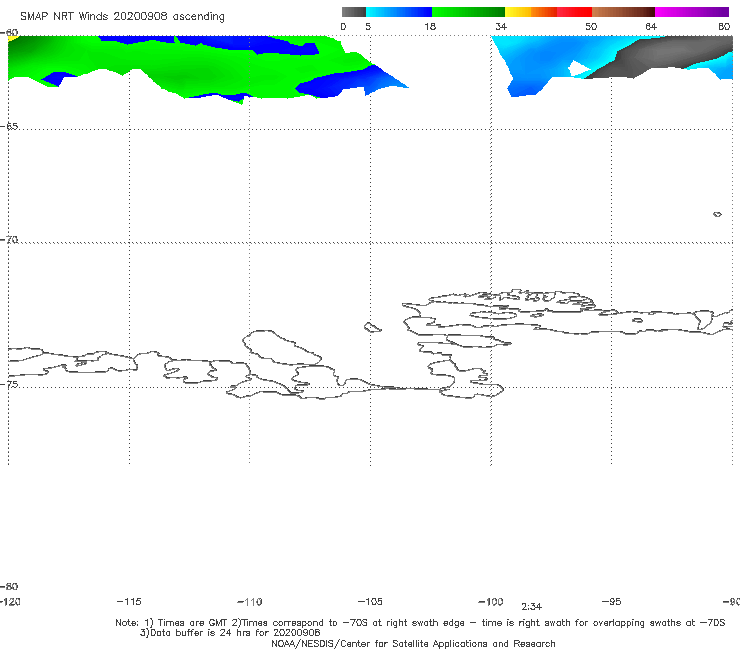Image resolution: width=740 pixels, height=650 pixels.
Task: Click the longitude label '-110'
Action: tap(250, 602)
